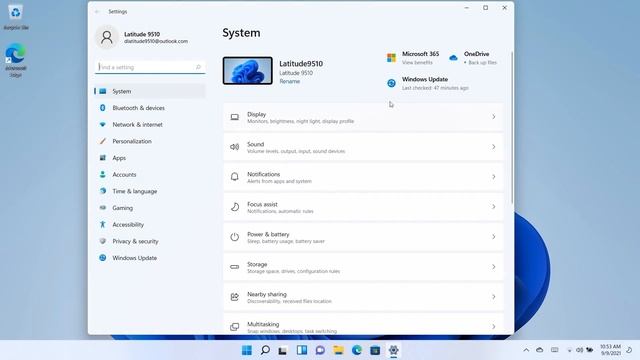This screenshot has height=360, width=640.
Task: Open Accounts section
Action: [x=150, y=175]
